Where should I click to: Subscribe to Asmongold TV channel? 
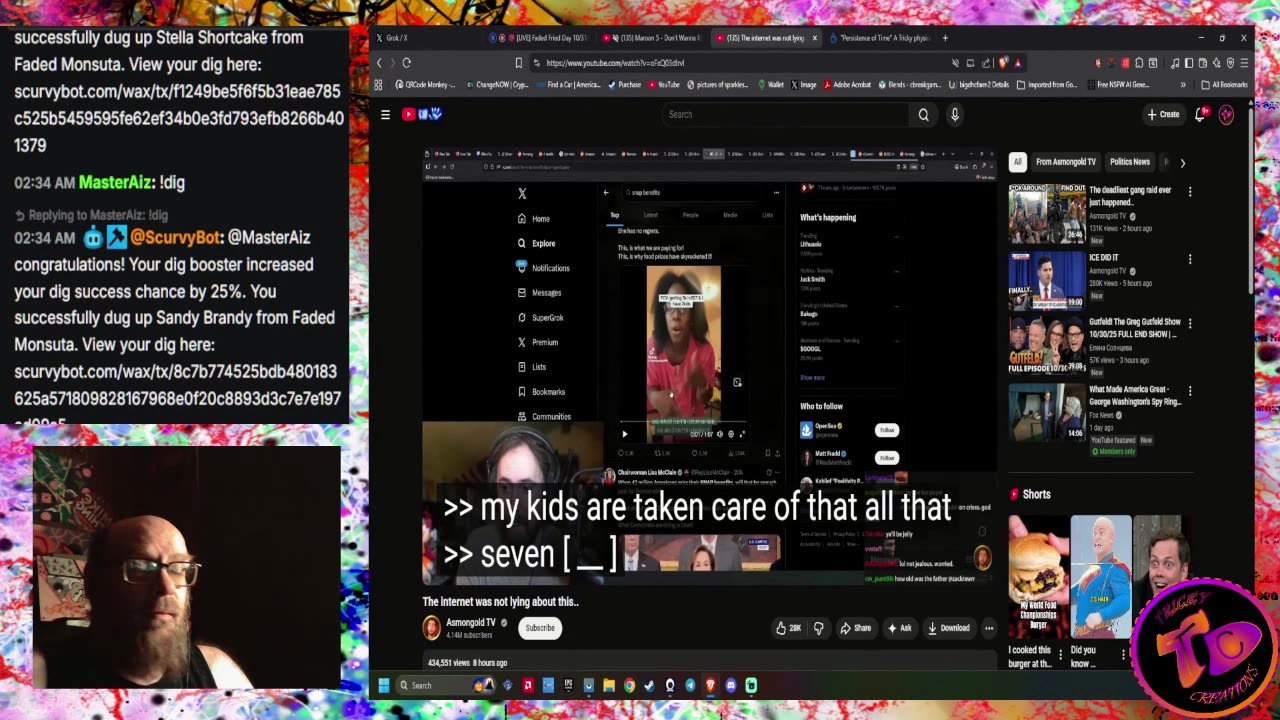tap(540, 628)
